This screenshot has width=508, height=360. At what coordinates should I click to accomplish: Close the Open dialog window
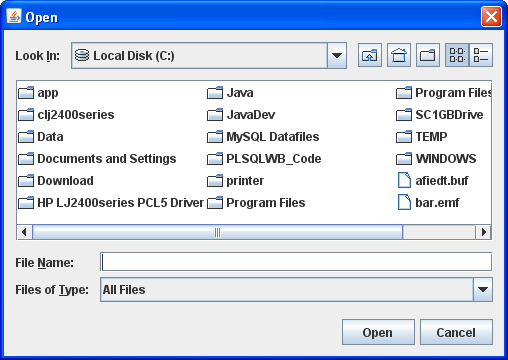pyautogui.click(x=491, y=17)
